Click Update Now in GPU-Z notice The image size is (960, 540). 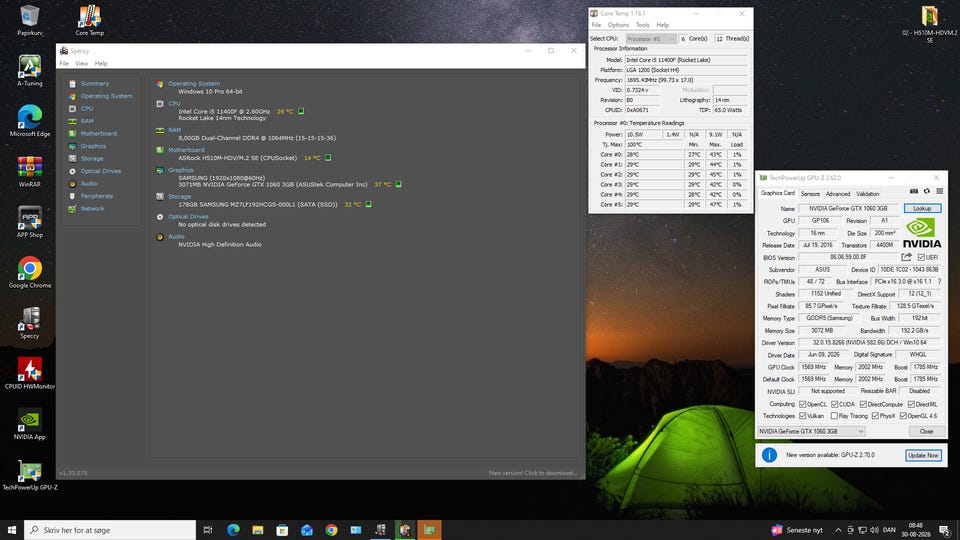[x=923, y=455]
